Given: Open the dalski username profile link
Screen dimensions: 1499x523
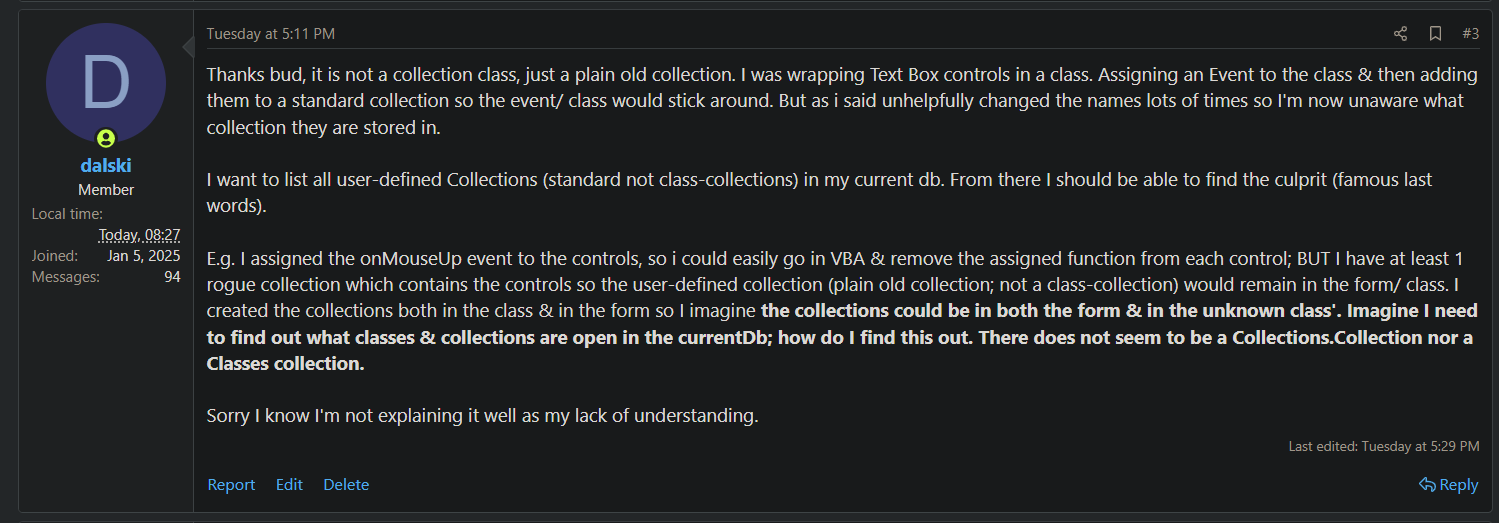Looking at the screenshot, I should [106, 166].
